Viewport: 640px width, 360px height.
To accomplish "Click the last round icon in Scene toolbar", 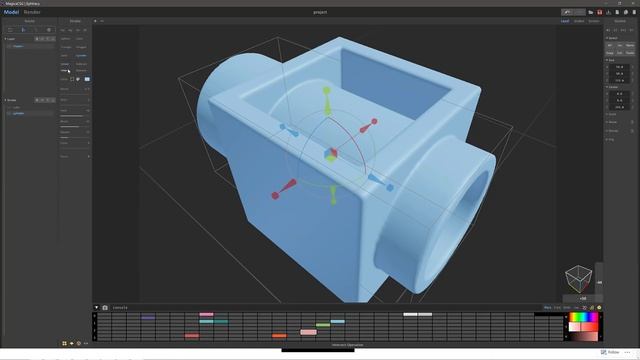I will [49, 30].
